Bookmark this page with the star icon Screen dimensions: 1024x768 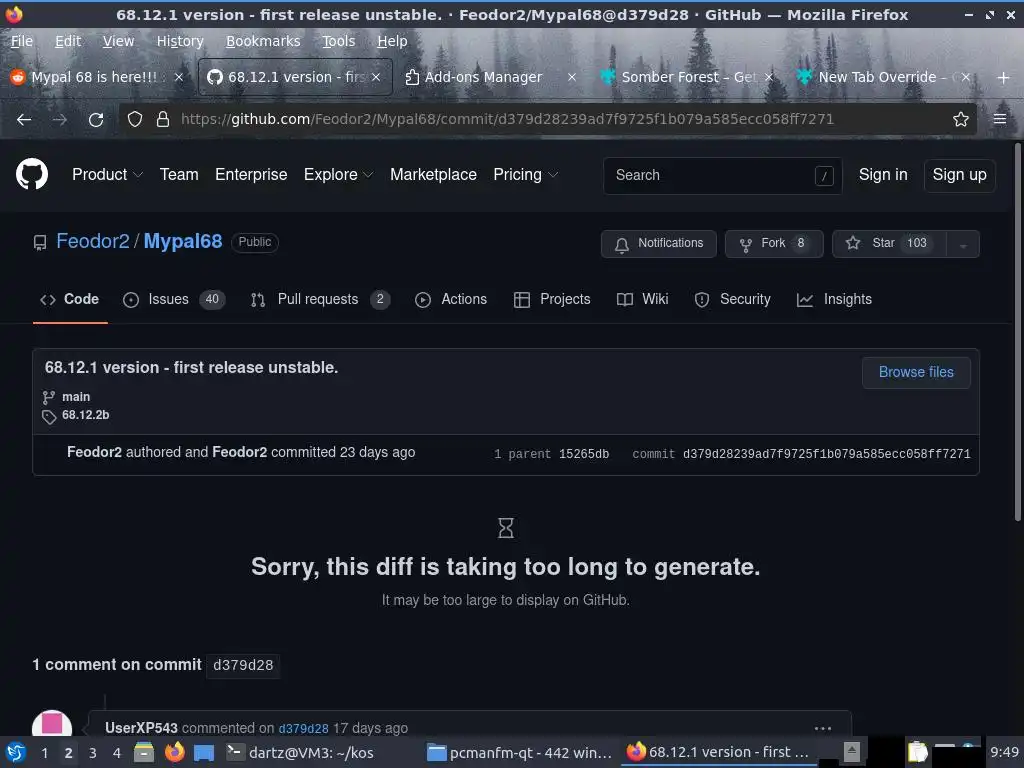pos(961,120)
